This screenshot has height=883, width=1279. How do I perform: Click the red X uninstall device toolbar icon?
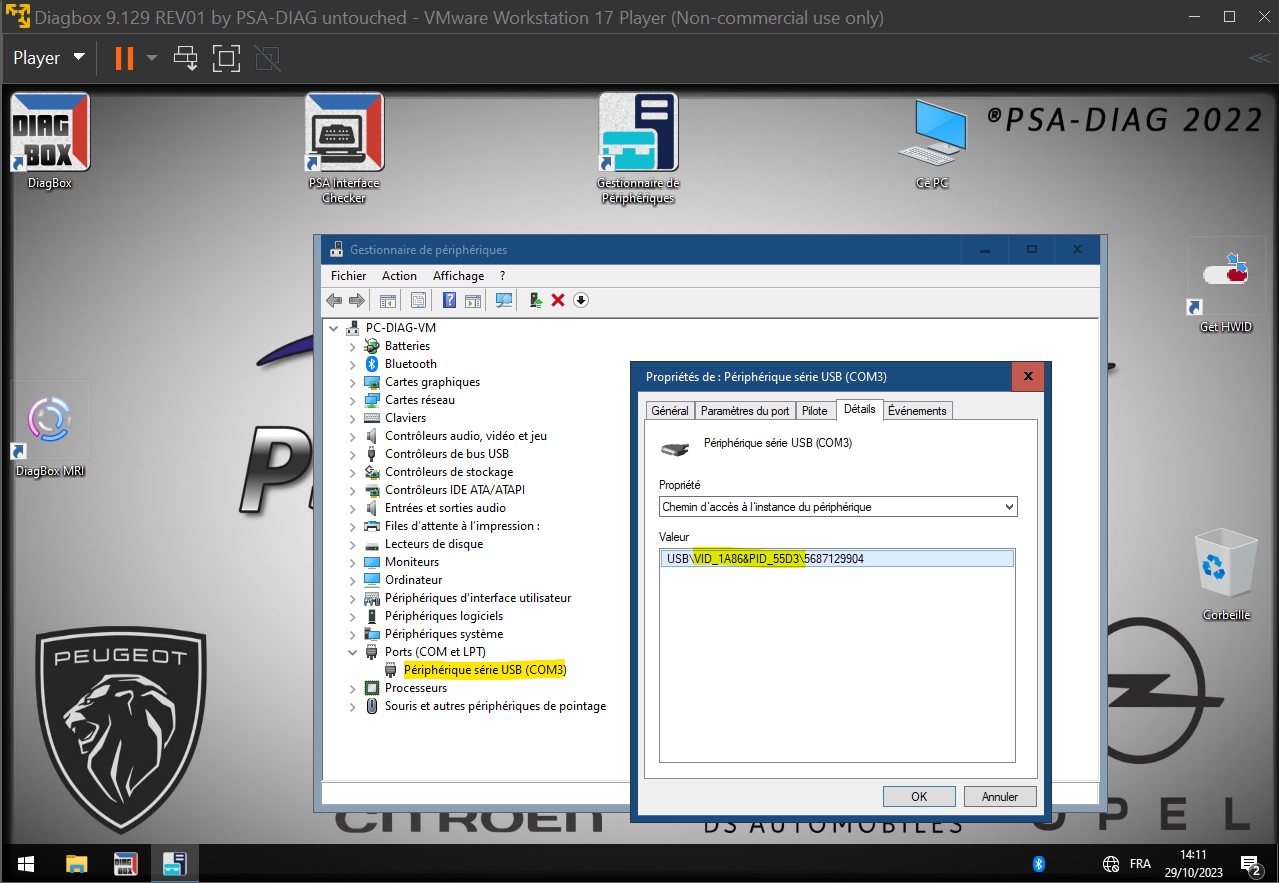pyautogui.click(x=558, y=300)
